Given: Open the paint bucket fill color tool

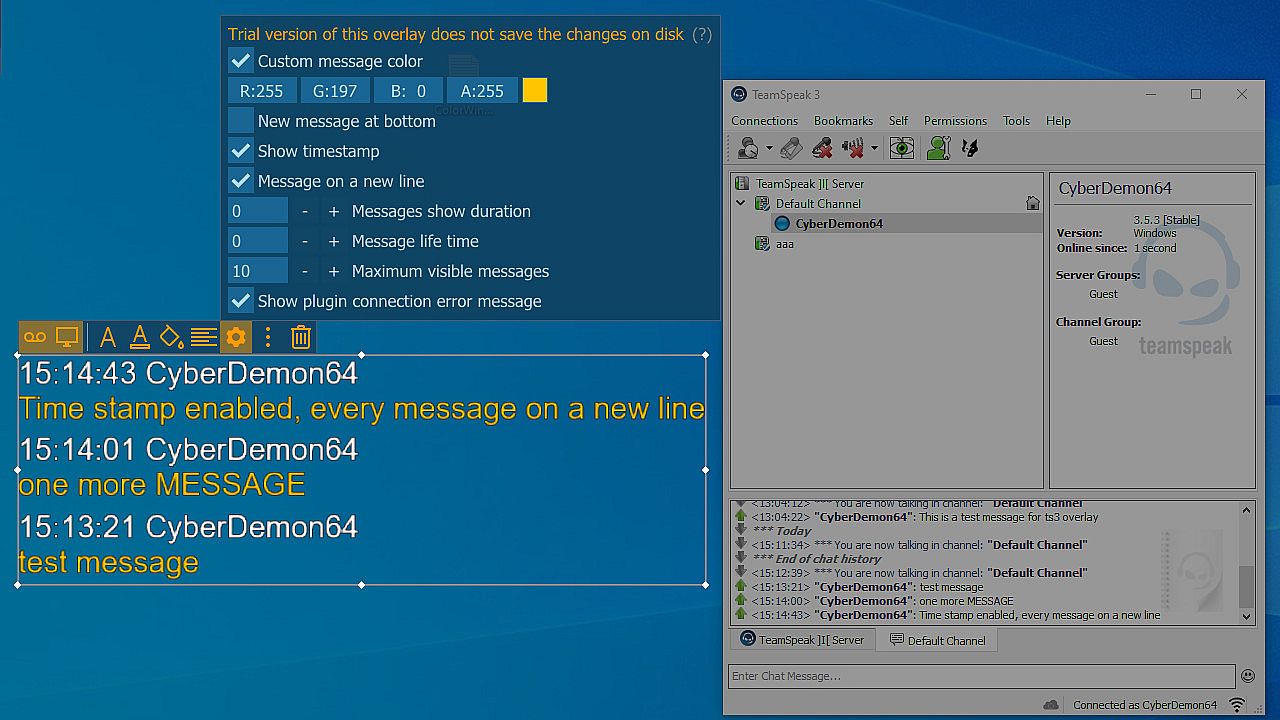Looking at the screenshot, I should [x=172, y=337].
